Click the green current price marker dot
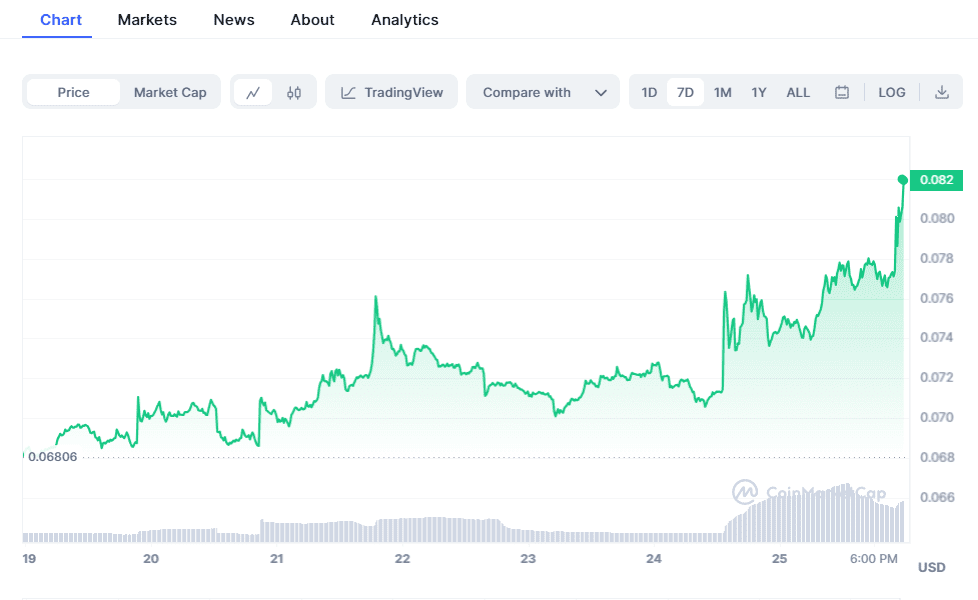This screenshot has width=978, height=600. pyautogui.click(x=903, y=180)
